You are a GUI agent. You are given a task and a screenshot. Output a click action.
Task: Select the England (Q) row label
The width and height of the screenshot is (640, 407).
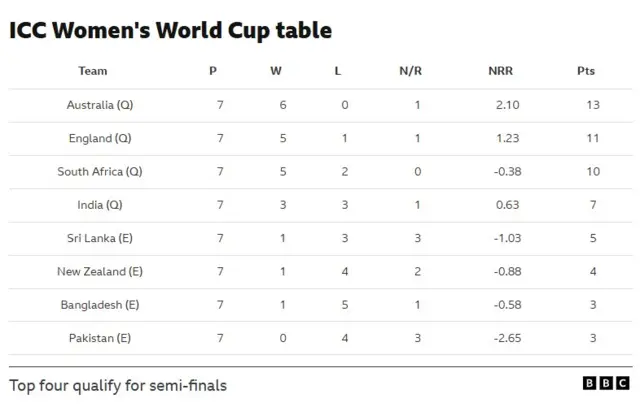(99, 138)
